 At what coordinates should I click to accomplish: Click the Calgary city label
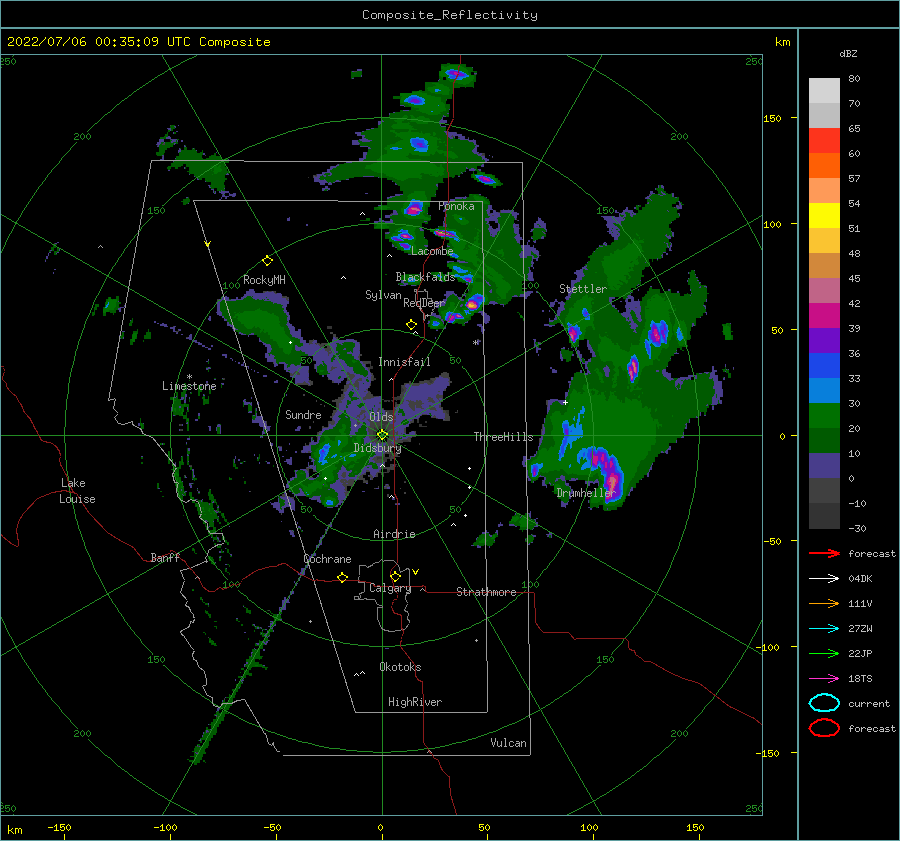(390, 588)
